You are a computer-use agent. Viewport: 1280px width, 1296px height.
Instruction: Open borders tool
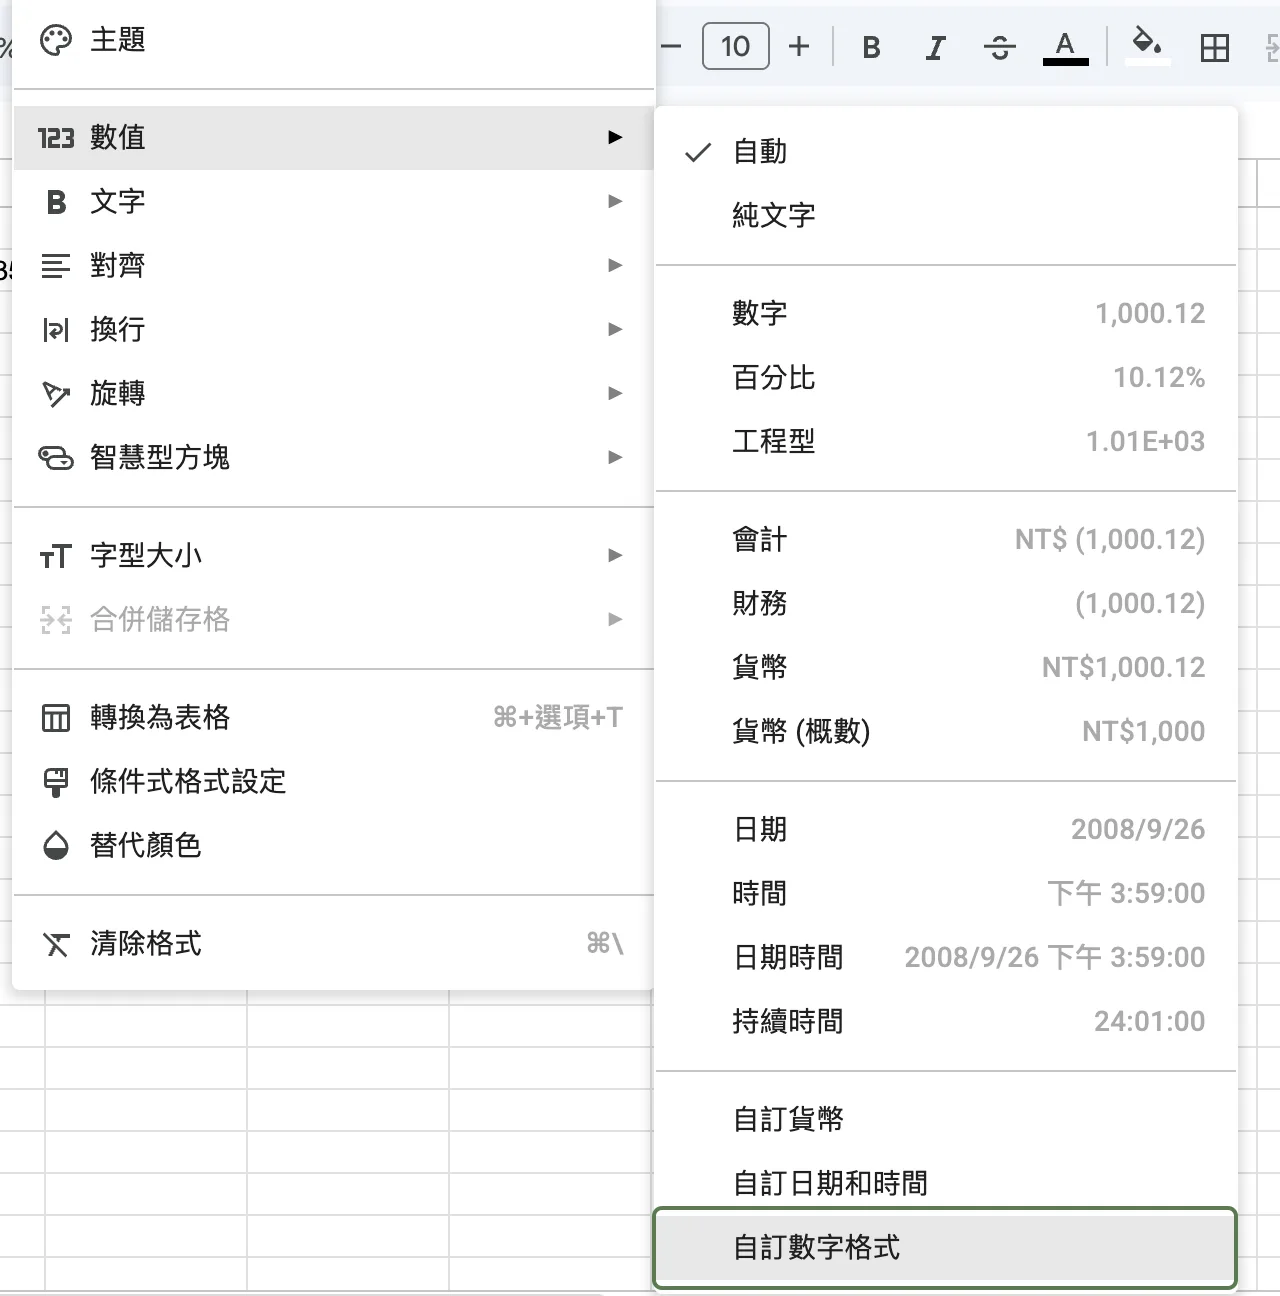coord(1214,47)
